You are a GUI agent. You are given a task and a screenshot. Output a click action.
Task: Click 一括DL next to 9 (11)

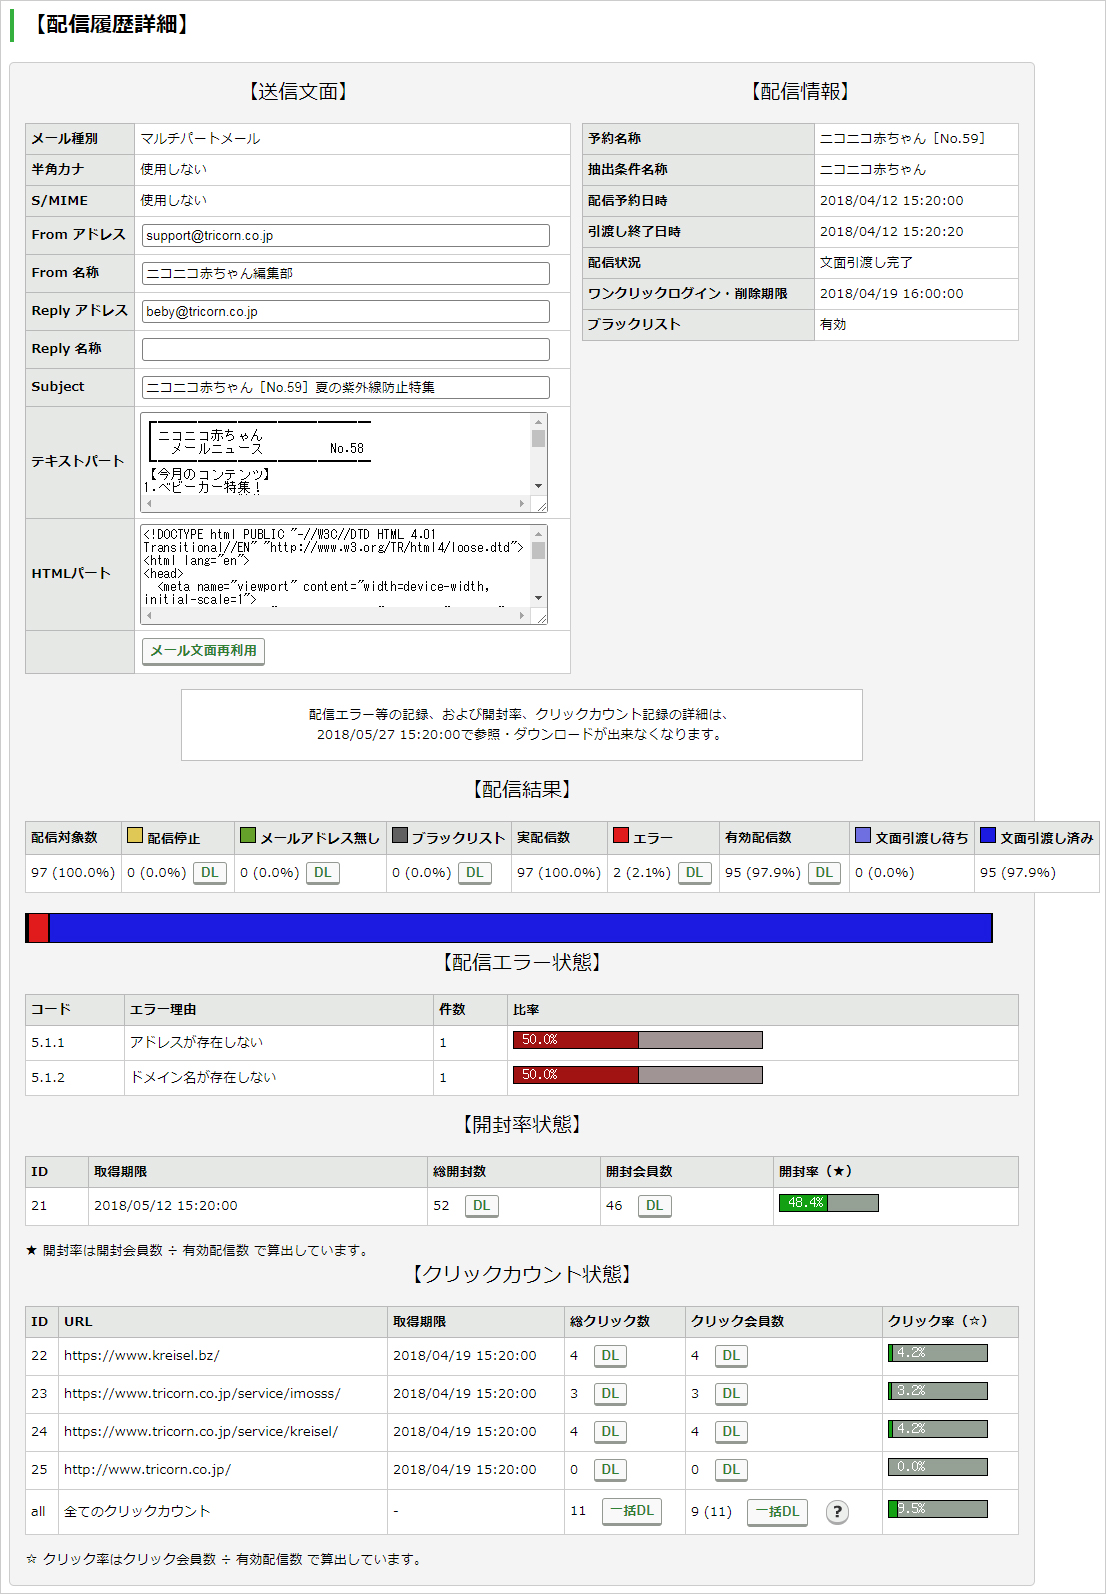tap(778, 1512)
